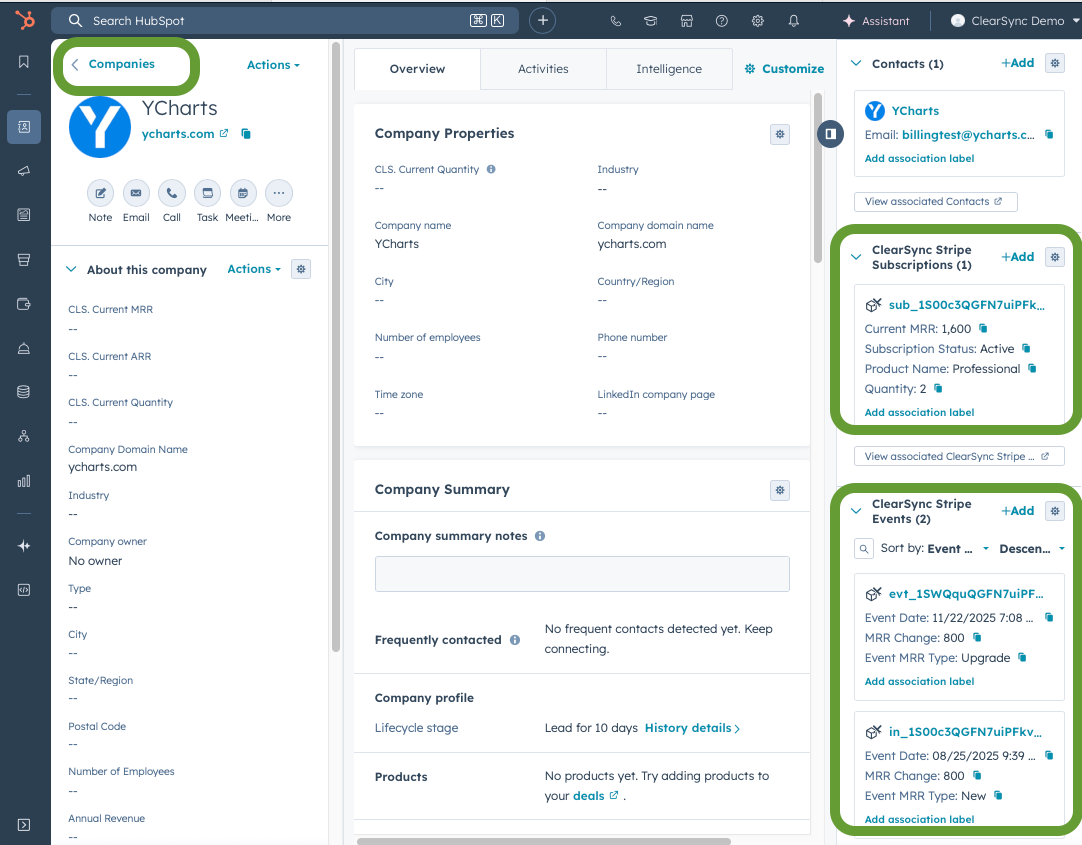Click +Add in ClearSync Stripe Events

coord(1018,510)
